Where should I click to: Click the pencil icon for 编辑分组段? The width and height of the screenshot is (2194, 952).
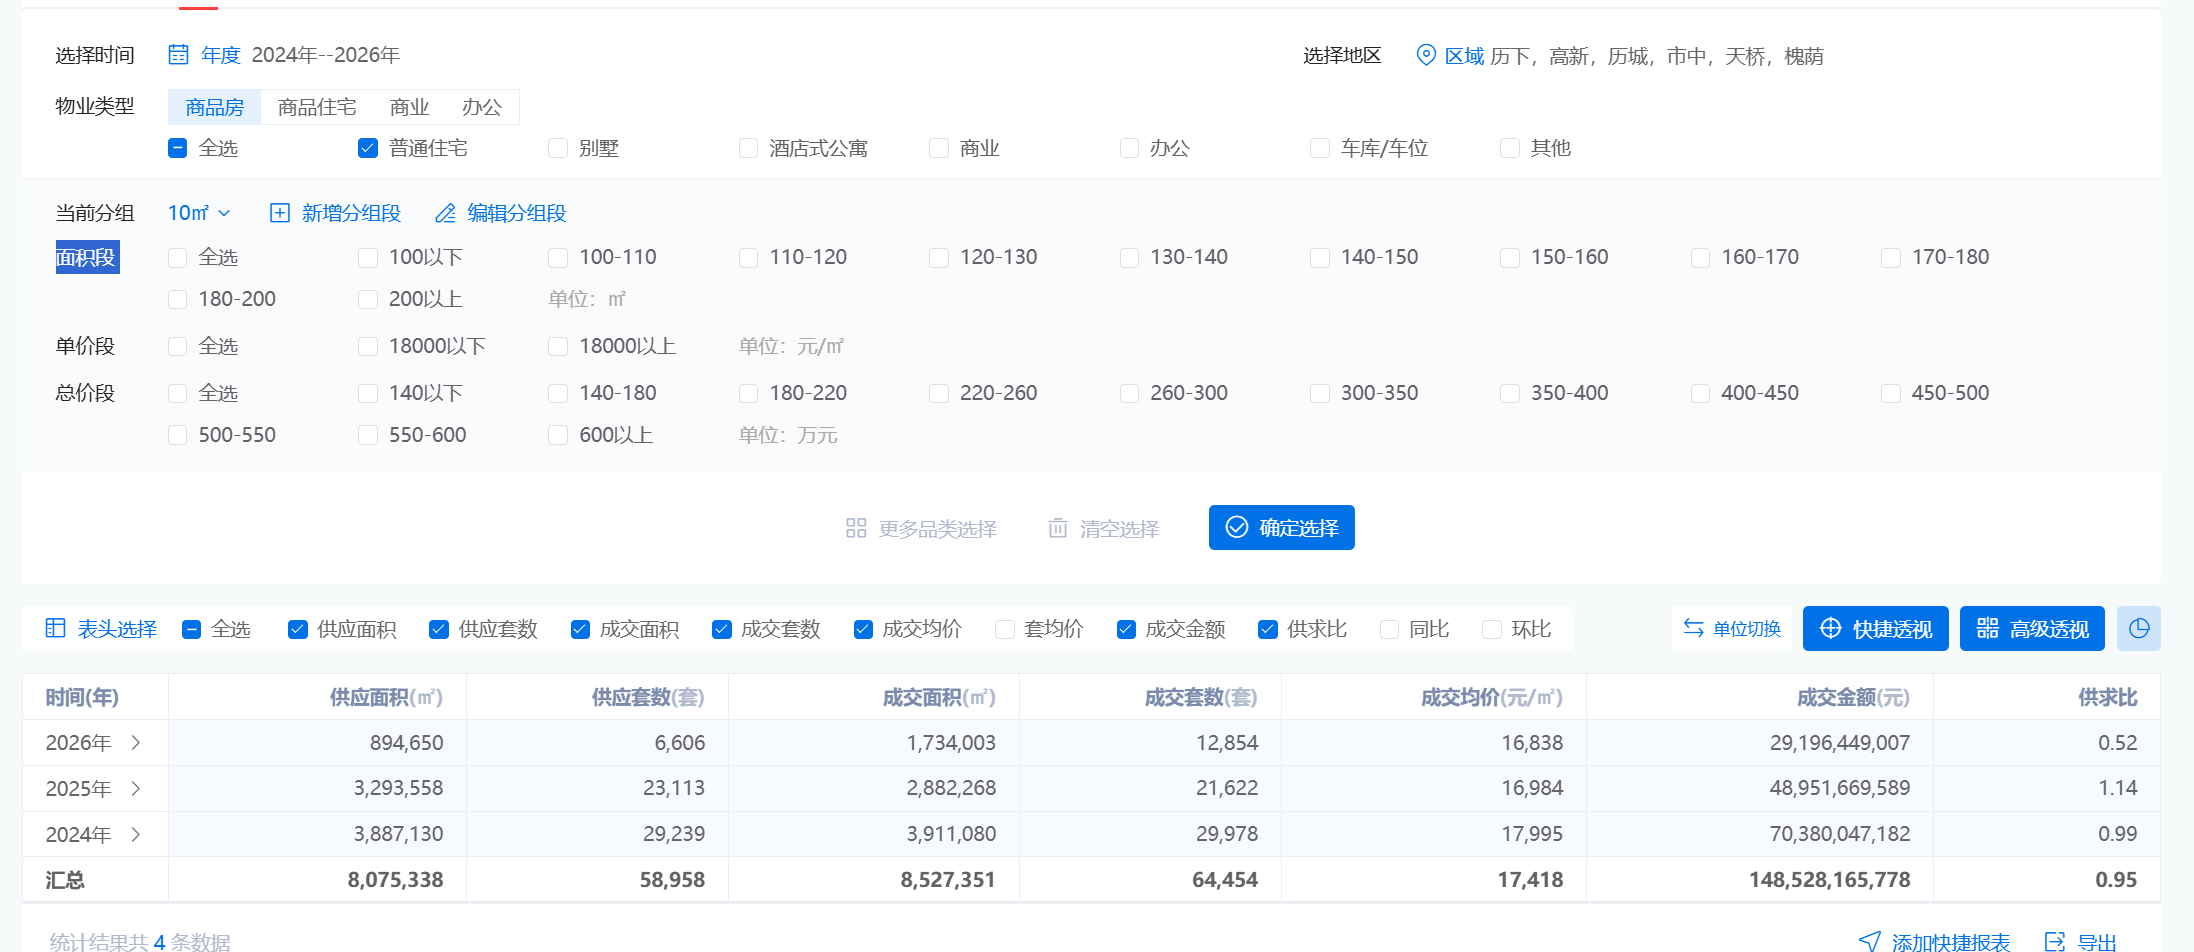(x=445, y=213)
